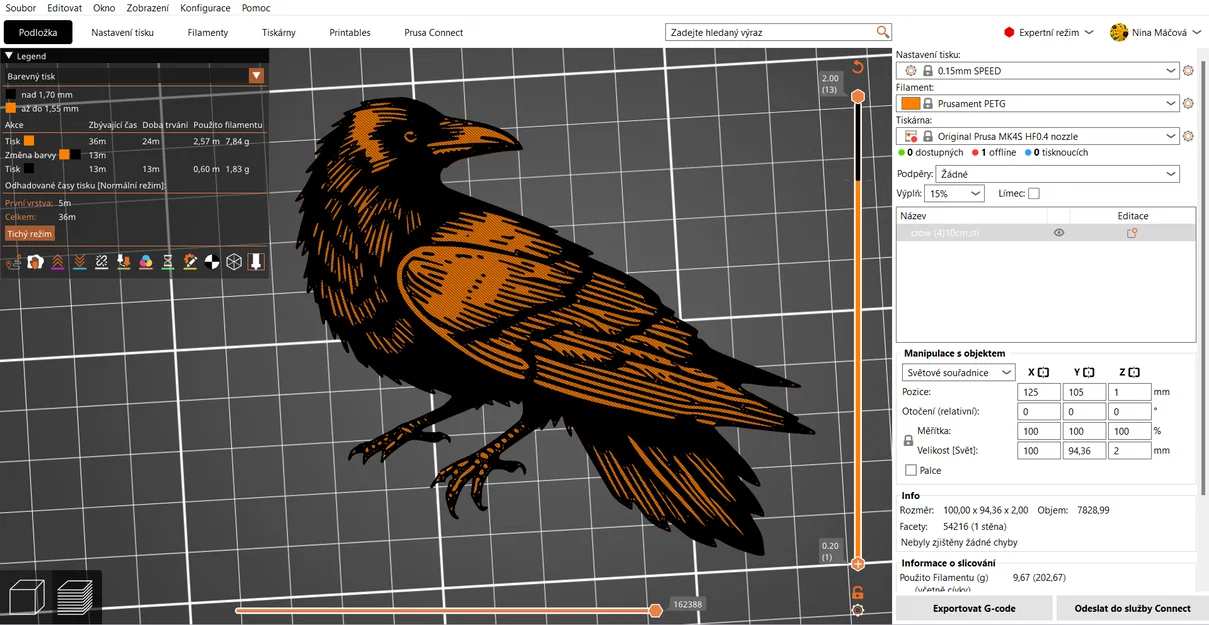Open the Pomoc menu
The height and width of the screenshot is (625, 1209).
tap(256, 8)
